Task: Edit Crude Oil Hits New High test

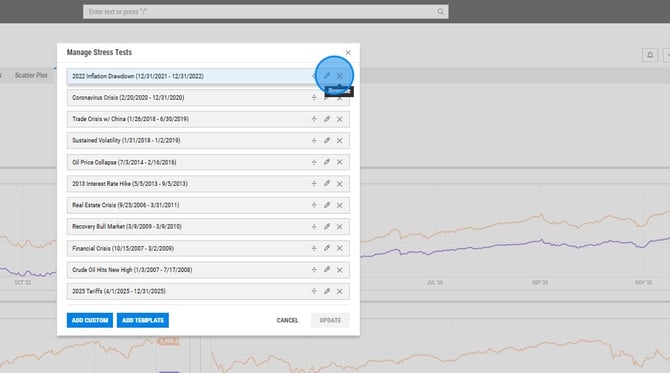Action: (x=327, y=270)
